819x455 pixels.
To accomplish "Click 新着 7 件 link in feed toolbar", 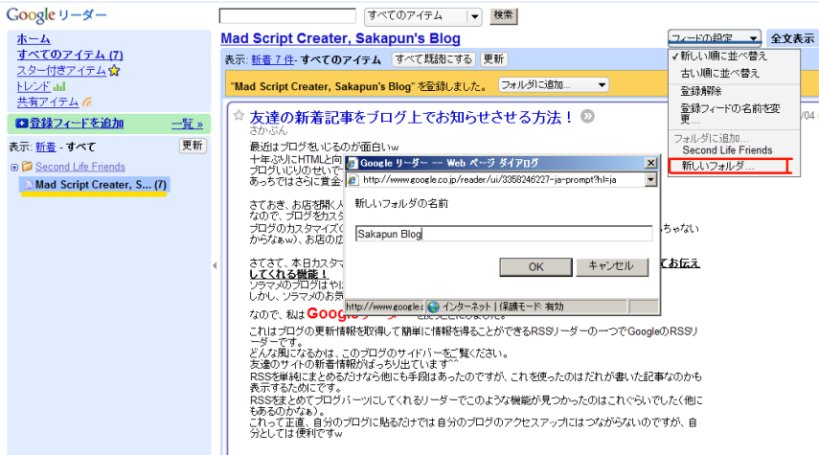I will (273, 60).
